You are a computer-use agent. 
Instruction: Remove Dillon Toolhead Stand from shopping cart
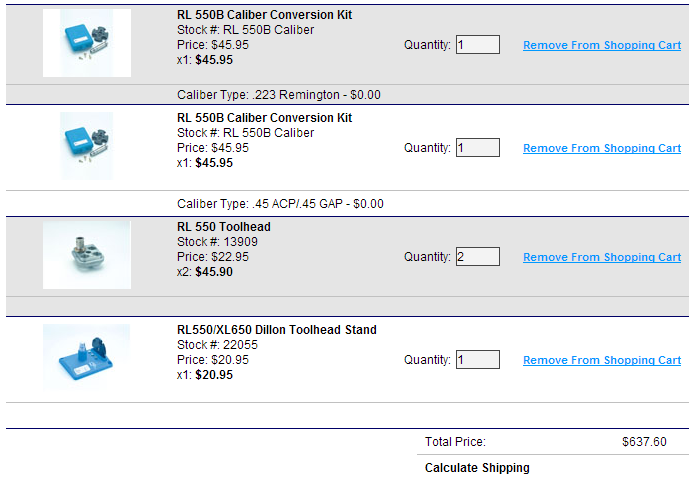(x=602, y=360)
